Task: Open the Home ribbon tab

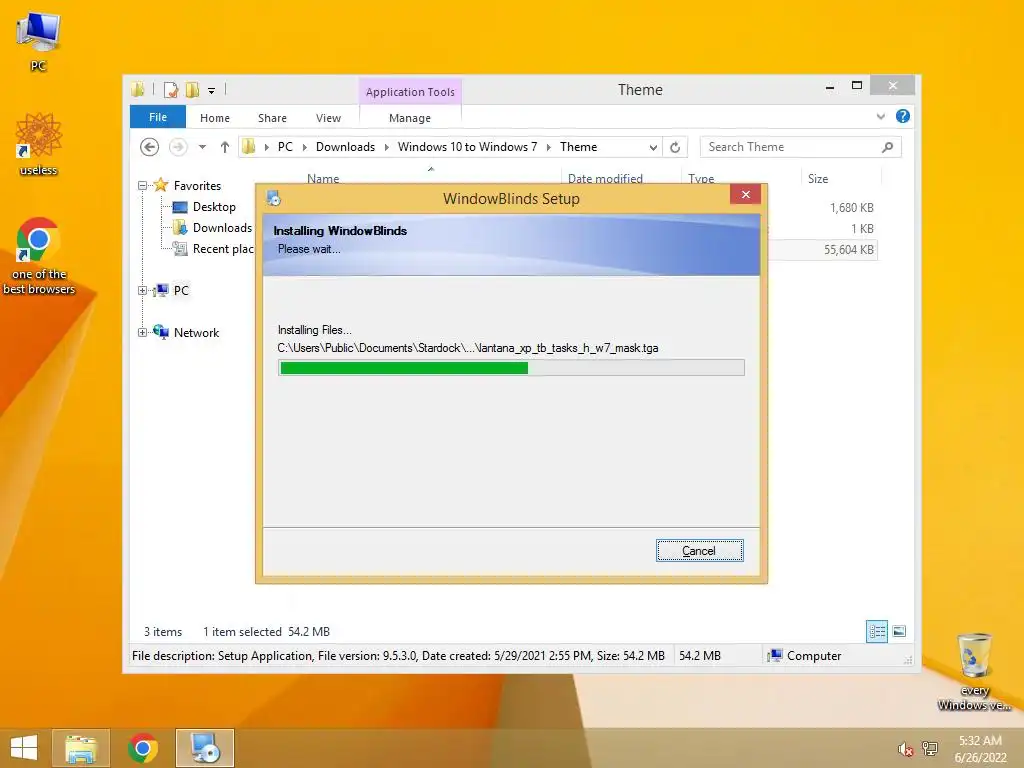Action: click(x=215, y=118)
